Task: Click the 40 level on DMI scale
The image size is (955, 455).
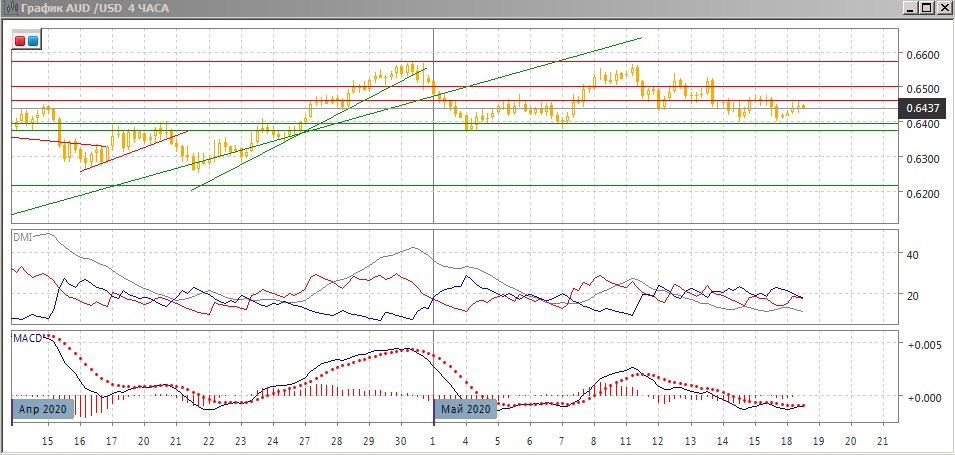Action: click(x=912, y=254)
